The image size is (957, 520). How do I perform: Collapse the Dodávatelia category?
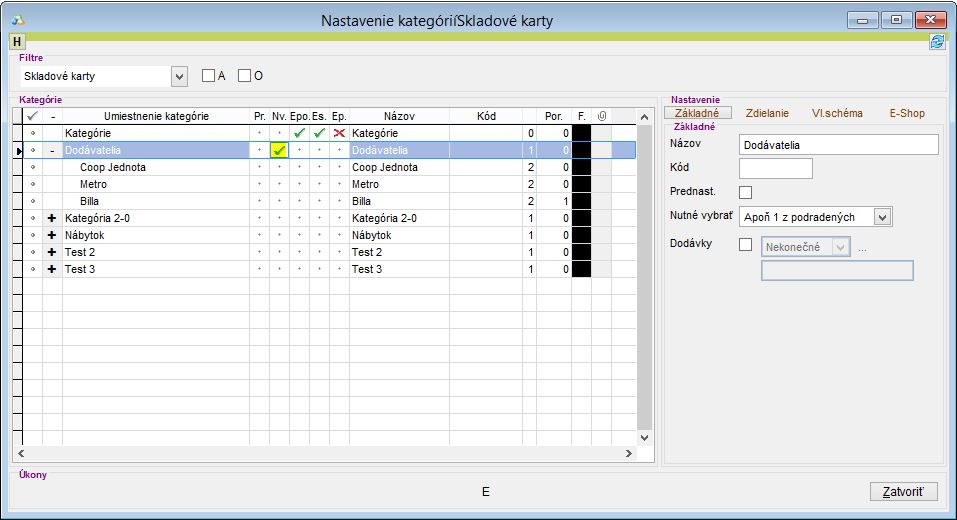pos(52,150)
